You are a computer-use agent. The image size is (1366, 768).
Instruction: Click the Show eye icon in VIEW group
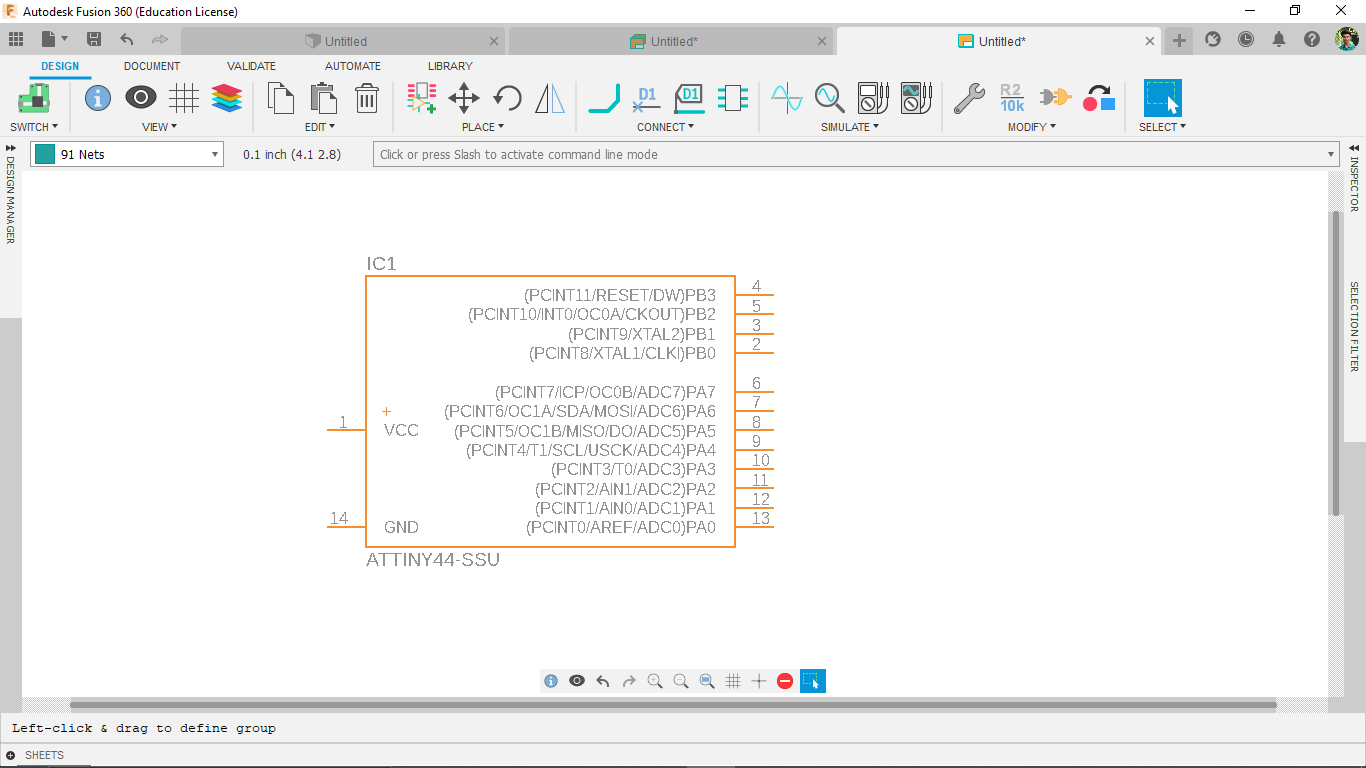(140, 98)
